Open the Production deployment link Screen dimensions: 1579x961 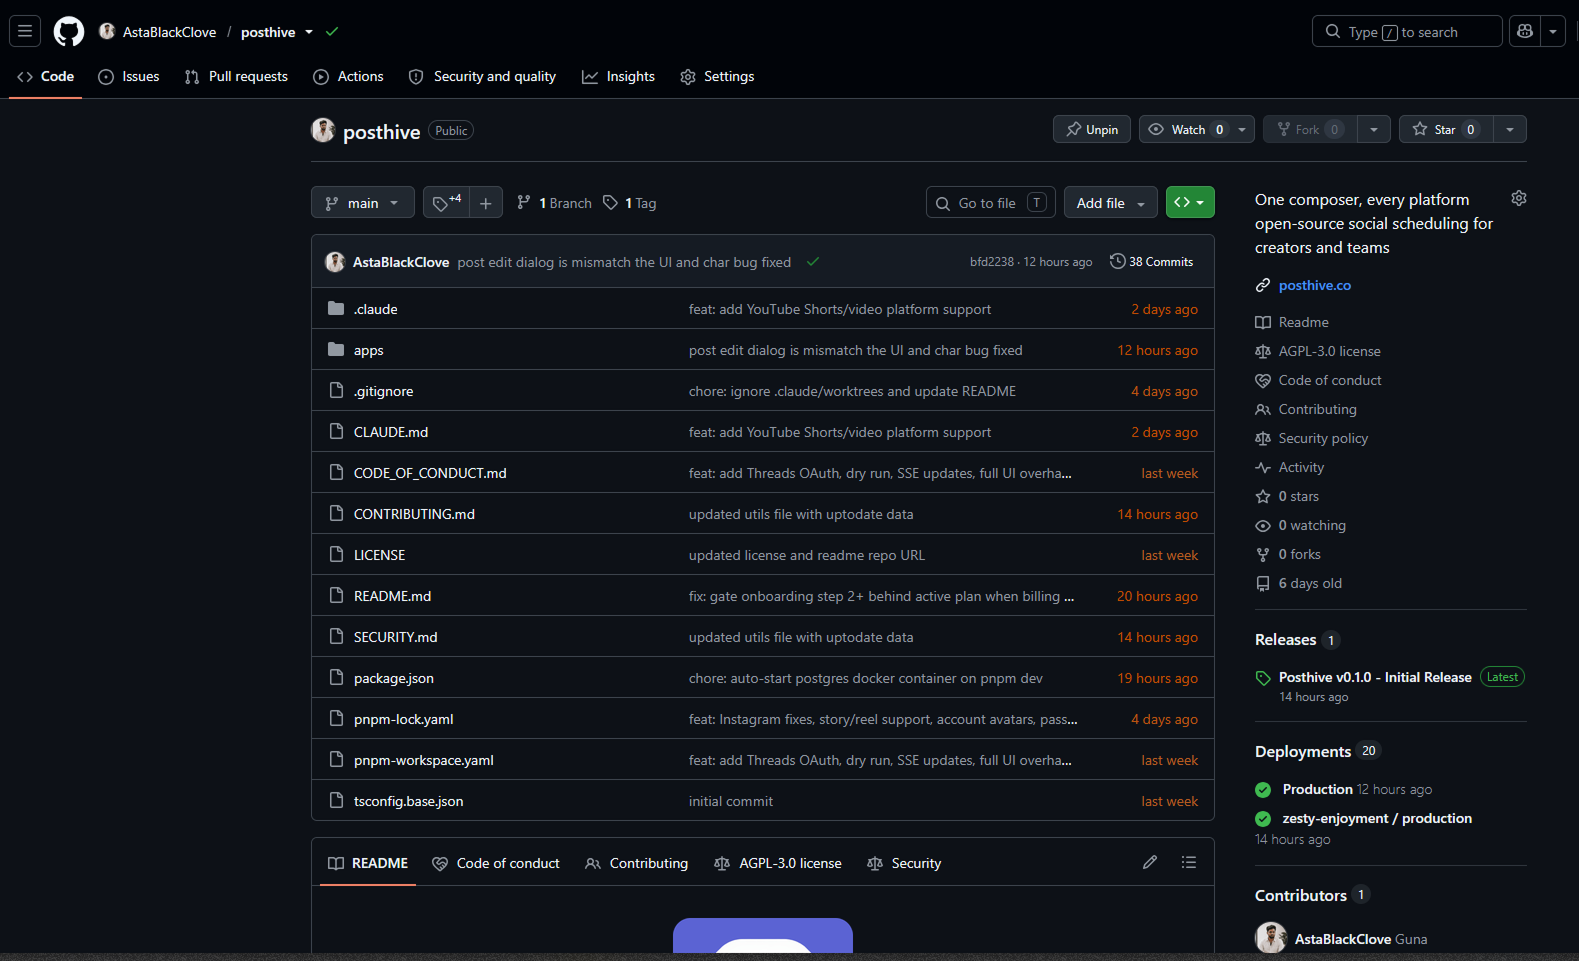(x=1317, y=789)
